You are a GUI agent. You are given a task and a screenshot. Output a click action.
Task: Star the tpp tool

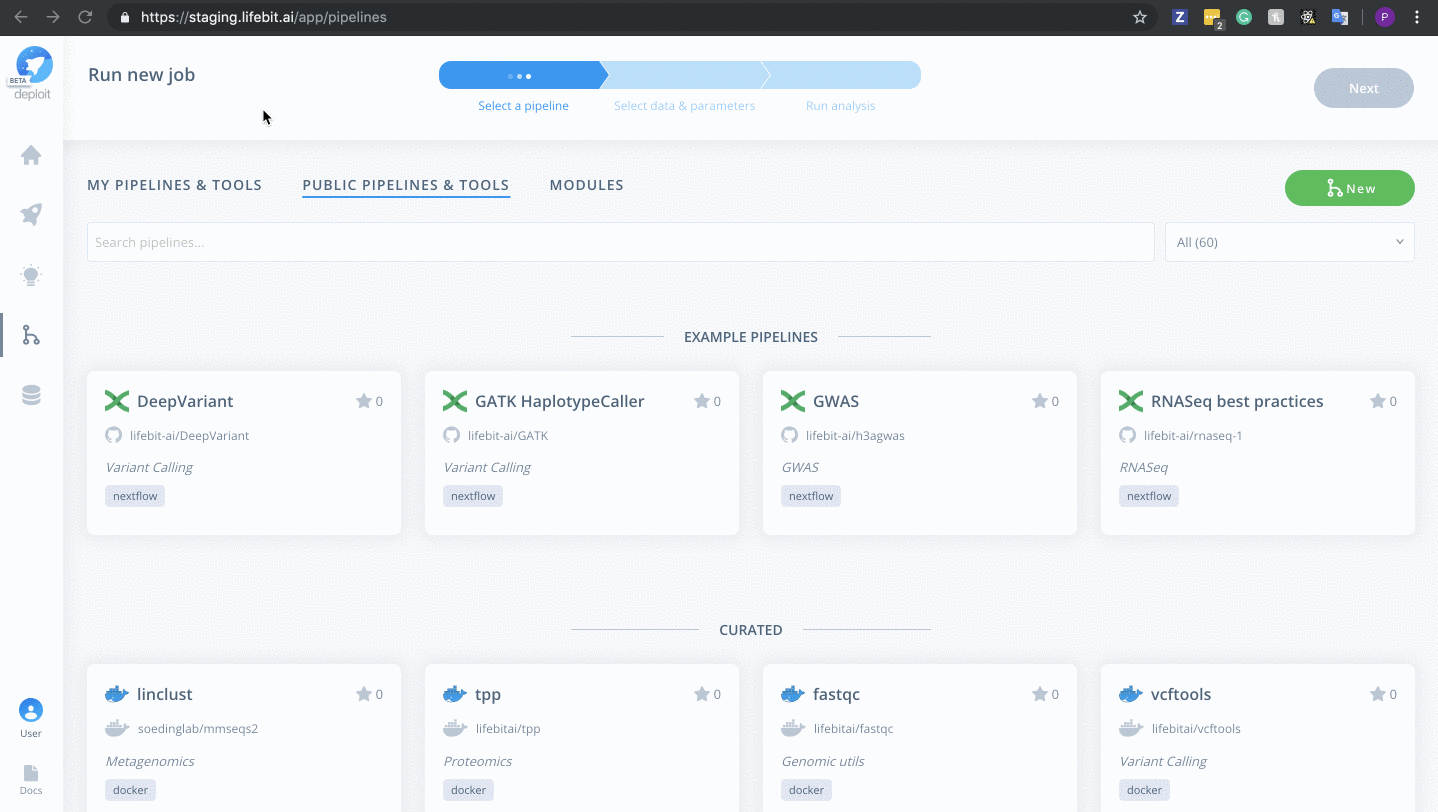click(x=702, y=694)
